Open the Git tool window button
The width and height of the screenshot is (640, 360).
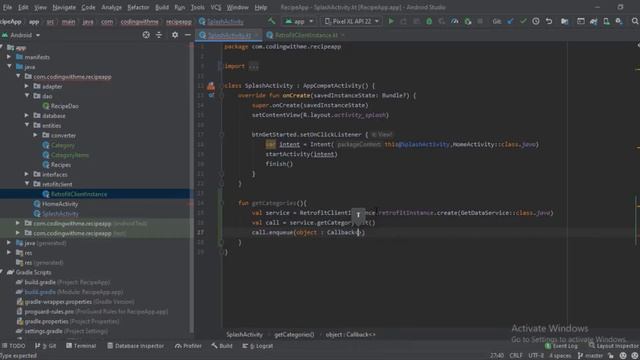click(x=46, y=346)
